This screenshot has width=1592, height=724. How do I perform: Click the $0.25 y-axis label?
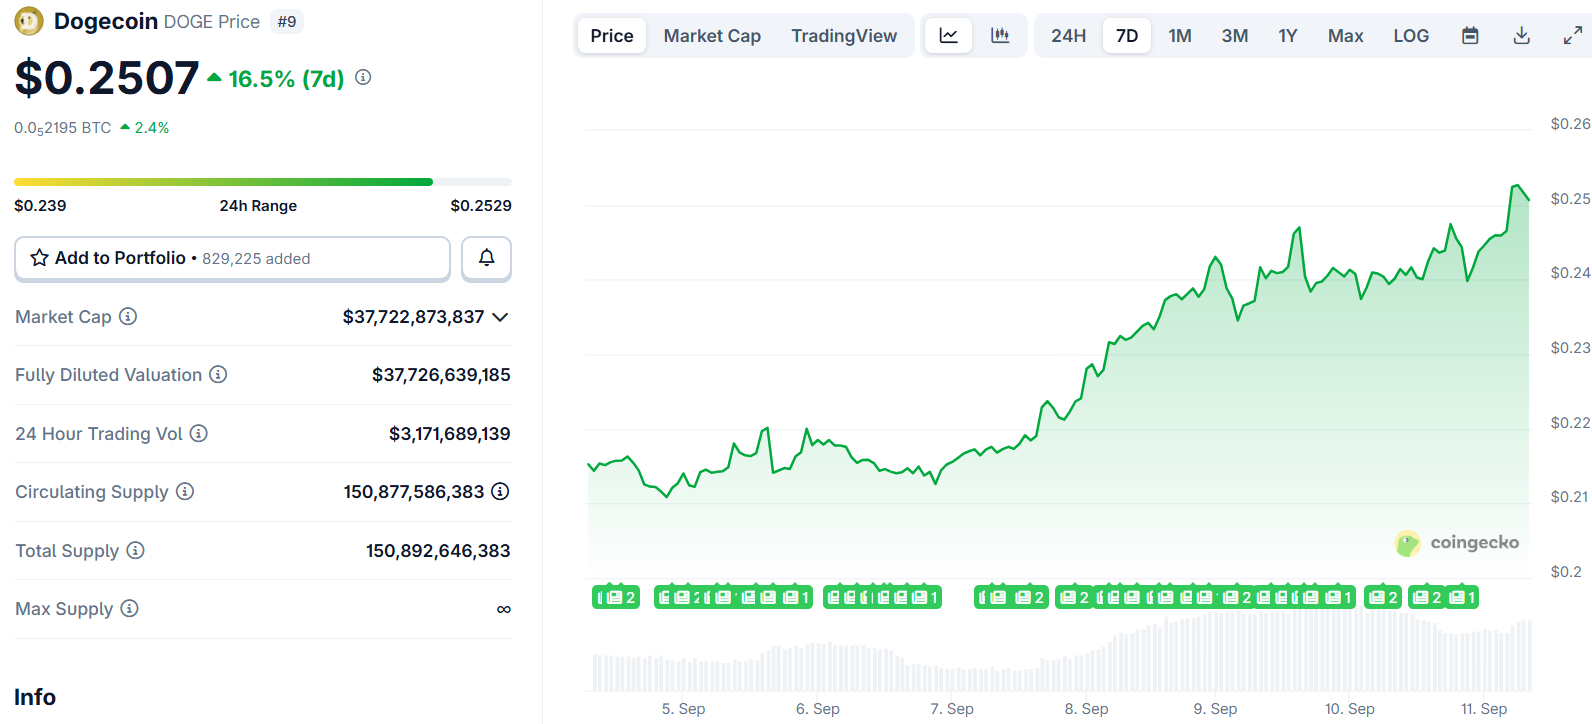(x=1570, y=198)
